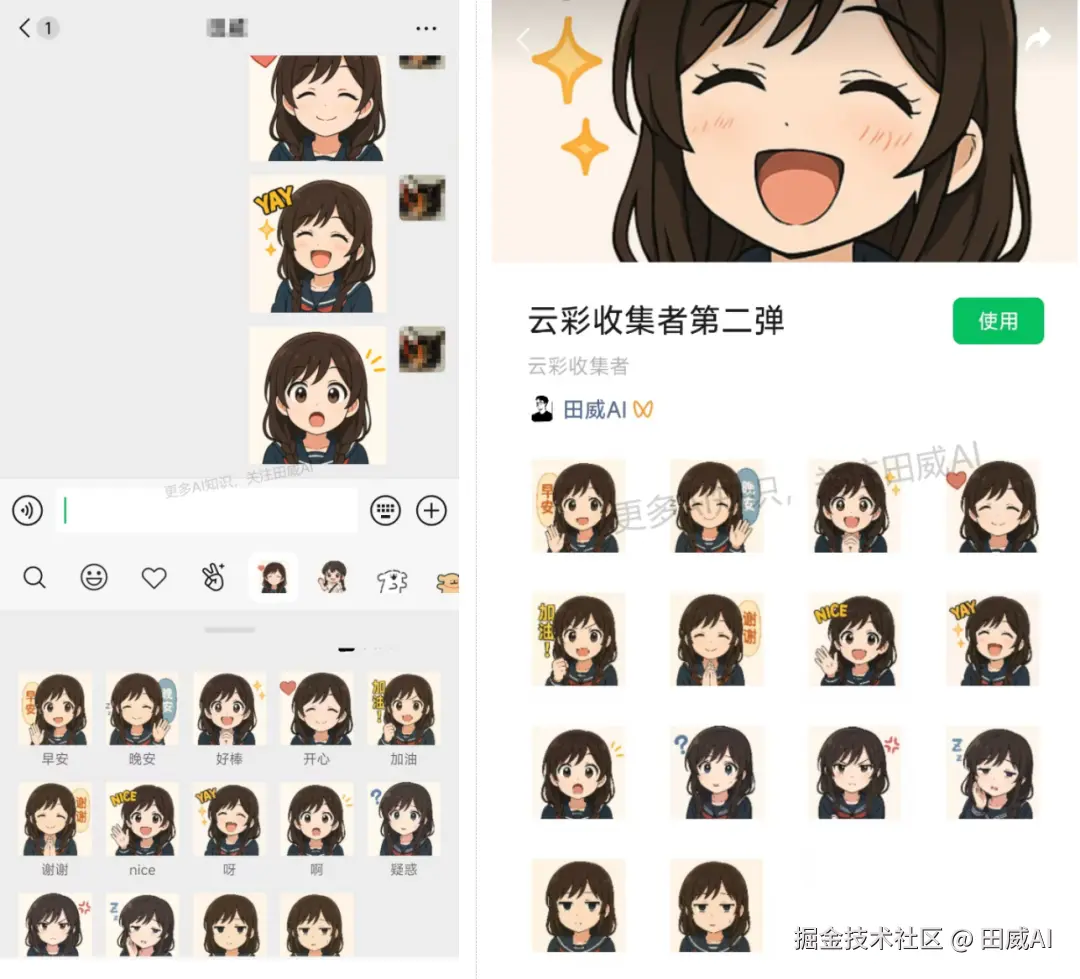Send the 谢谢 sticker from the panel
Viewport: 1080px width, 979px height.
(55, 819)
